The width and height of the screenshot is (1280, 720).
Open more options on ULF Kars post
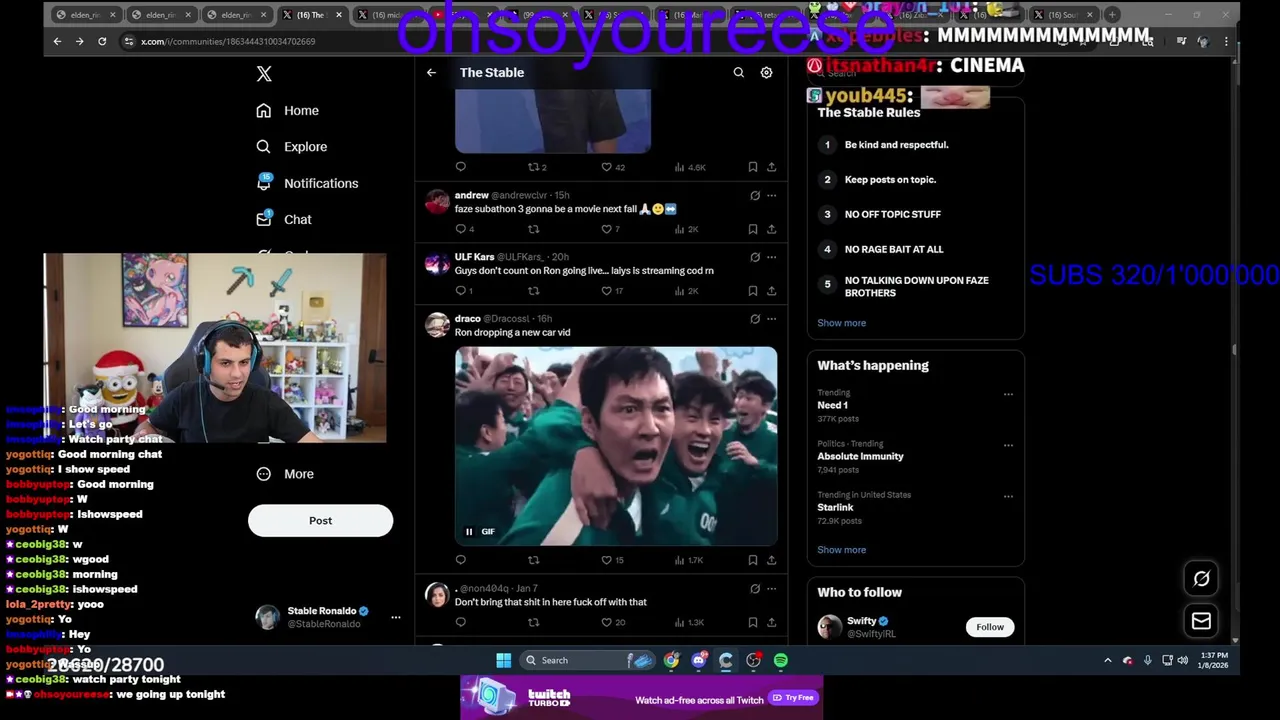point(771,257)
